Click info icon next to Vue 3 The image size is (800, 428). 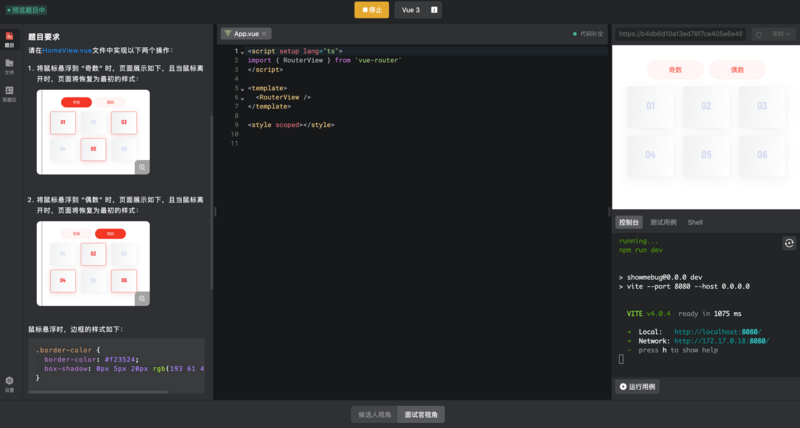(434, 10)
